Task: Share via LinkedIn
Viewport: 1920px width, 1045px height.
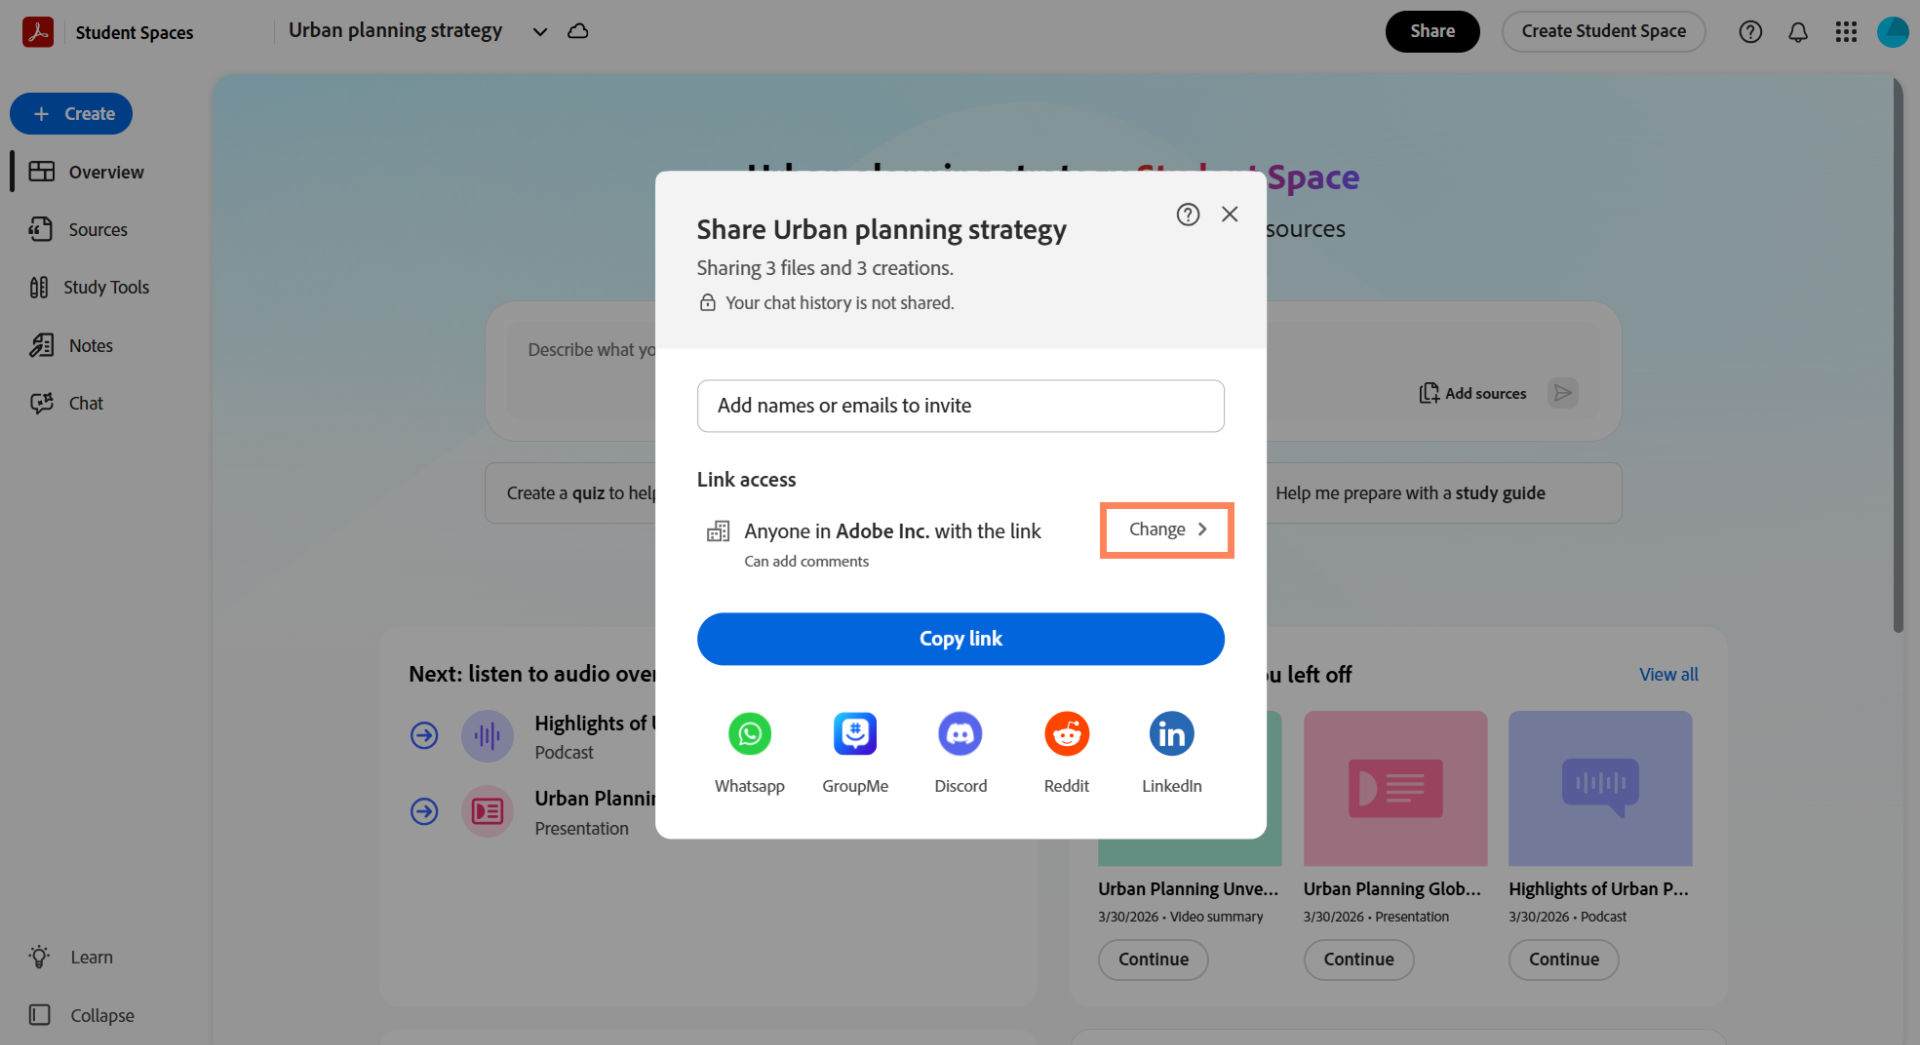Action: pos(1171,733)
